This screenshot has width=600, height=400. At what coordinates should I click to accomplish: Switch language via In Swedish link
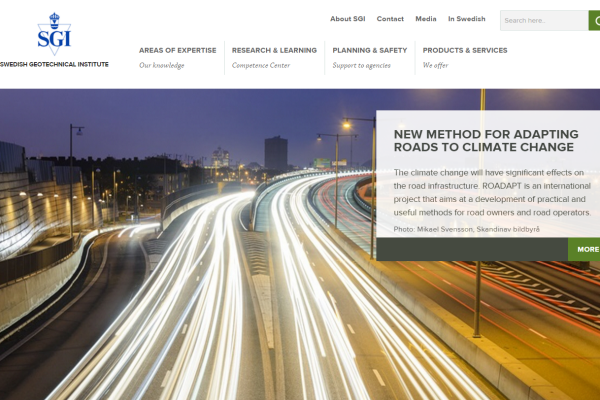pos(466,19)
